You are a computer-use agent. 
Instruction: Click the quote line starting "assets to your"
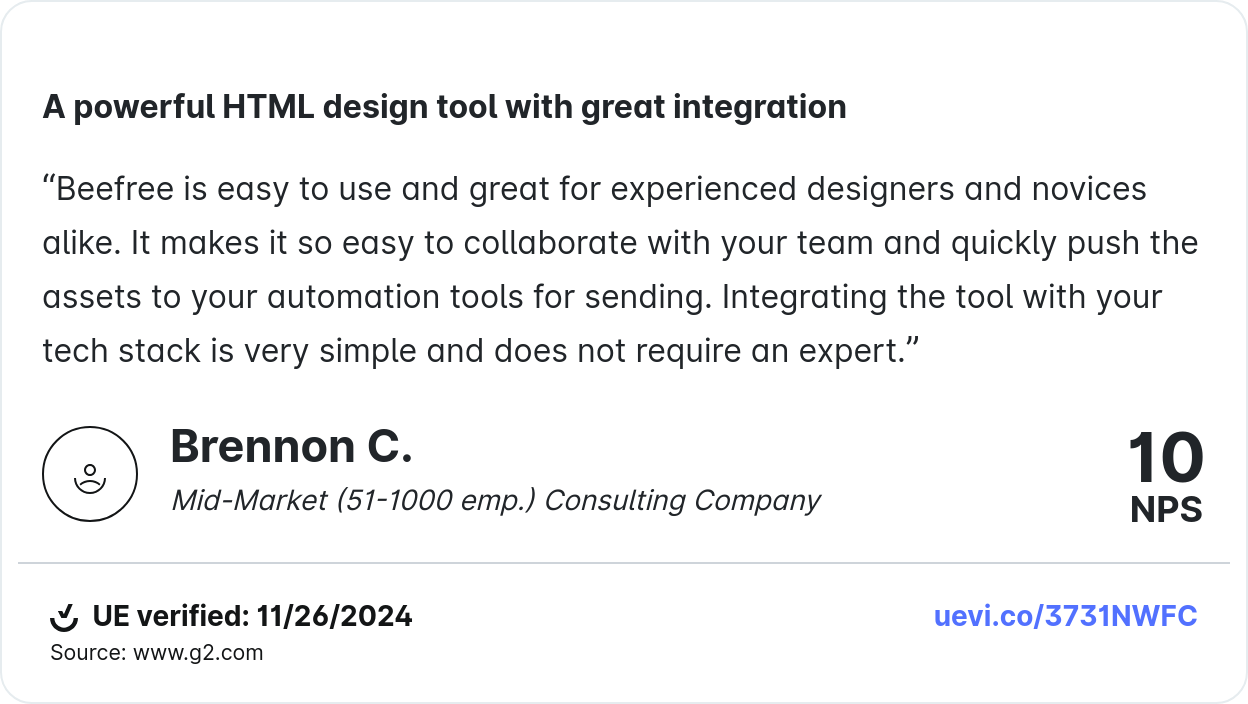coord(600,297)
